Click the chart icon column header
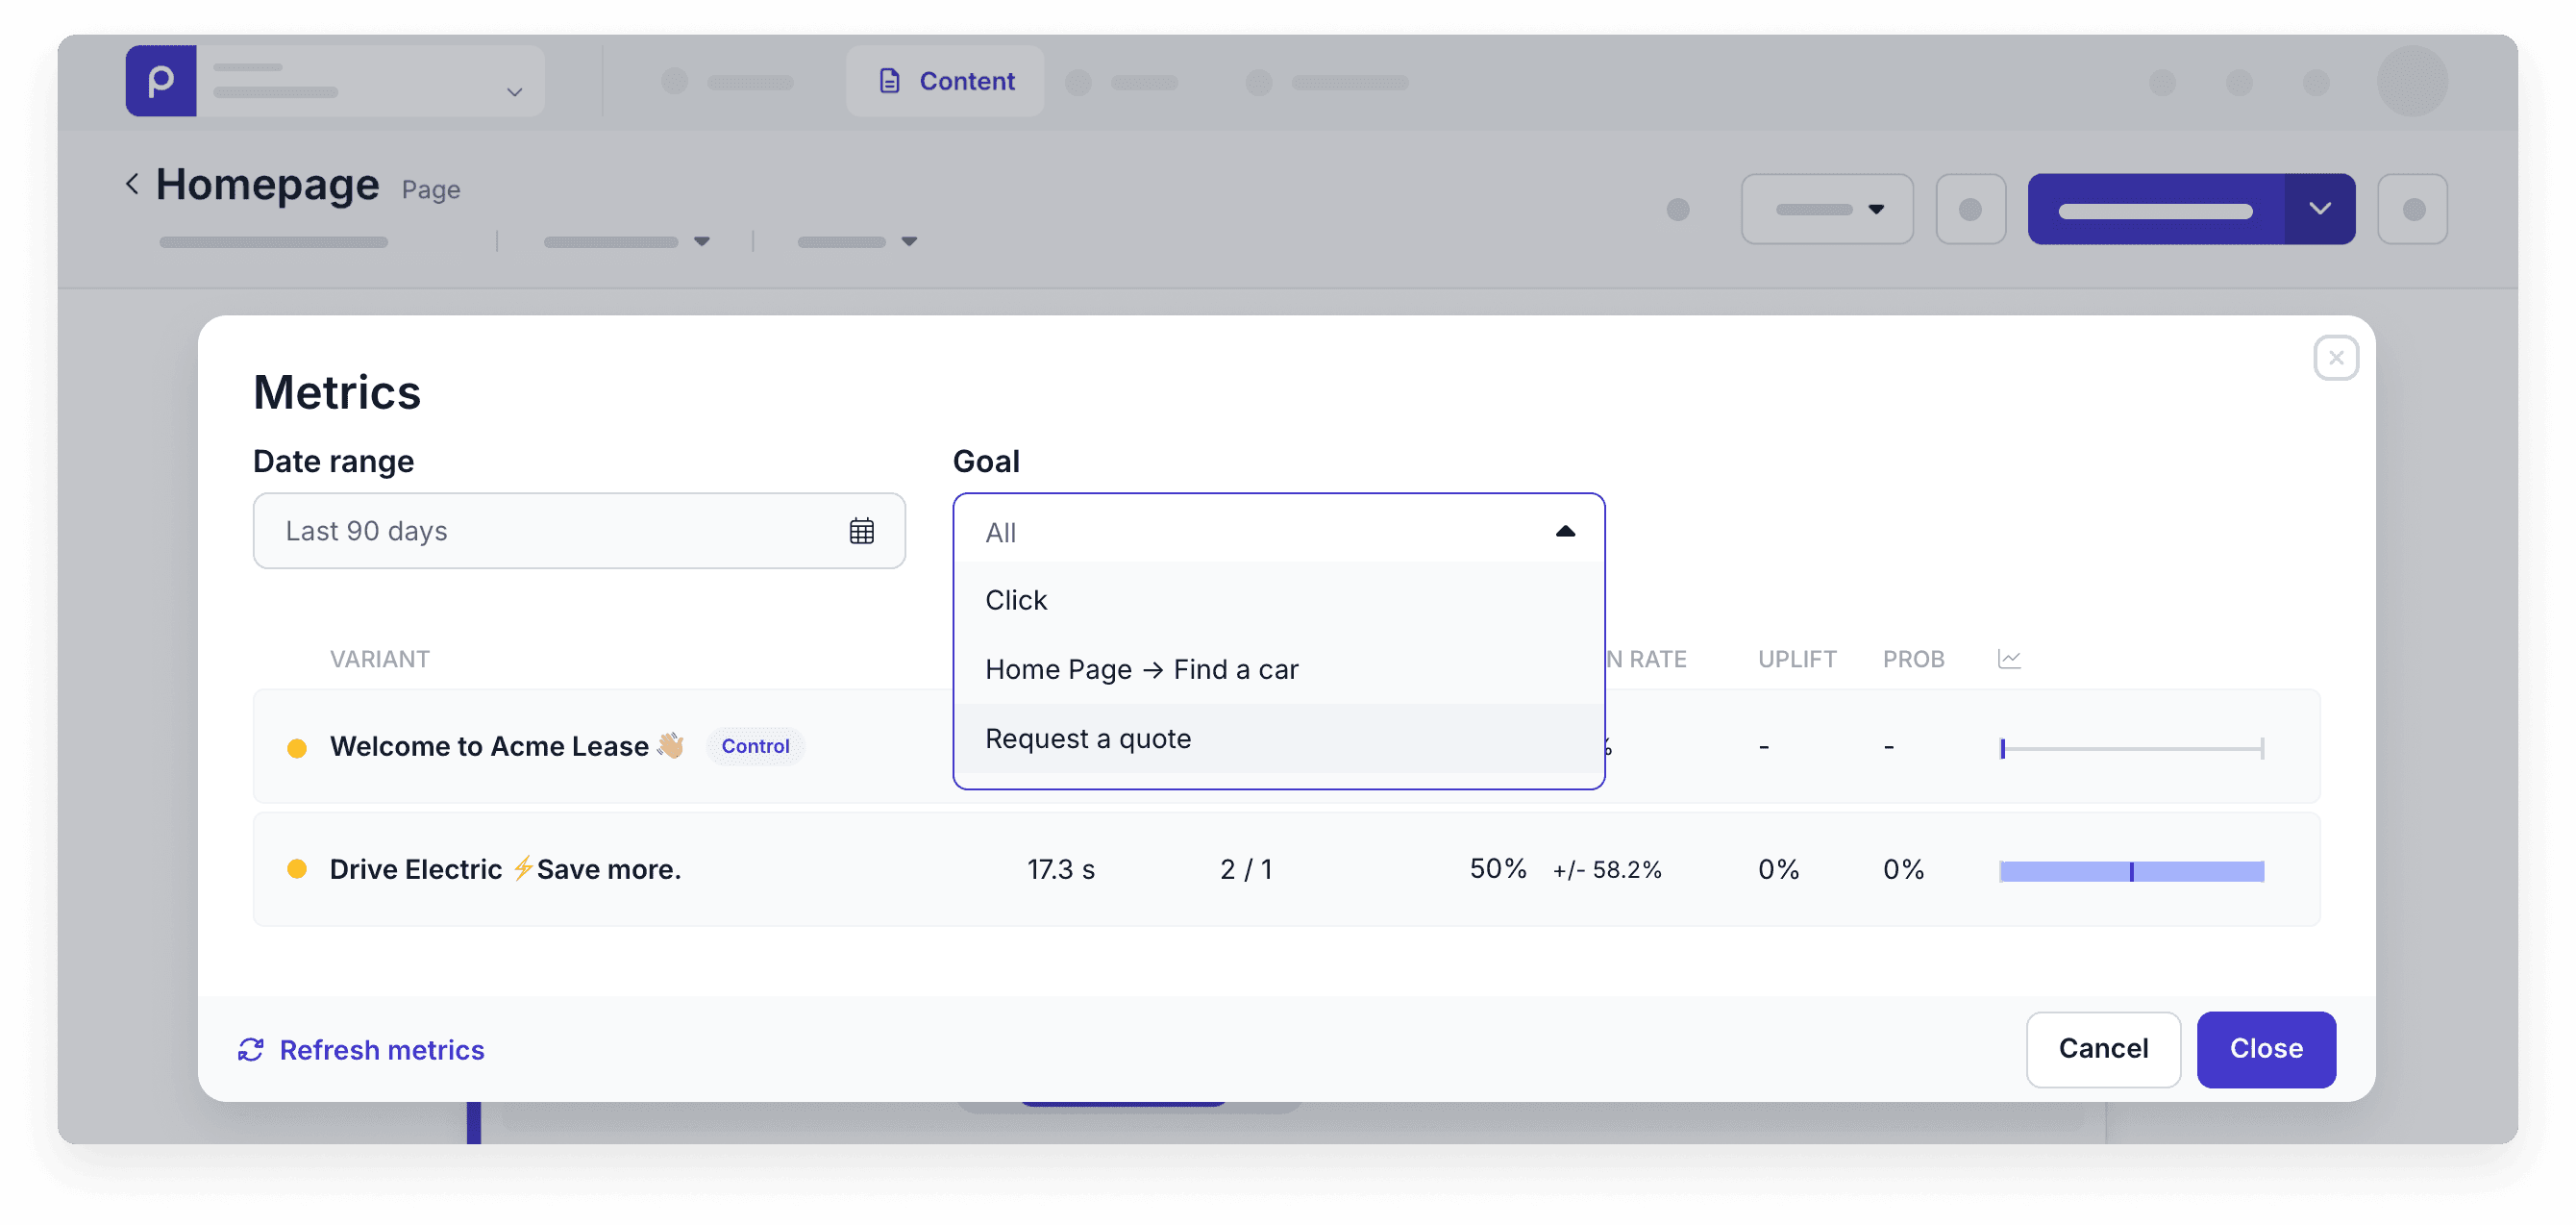This screenshot has width=2576, height=1225. 2008,659
